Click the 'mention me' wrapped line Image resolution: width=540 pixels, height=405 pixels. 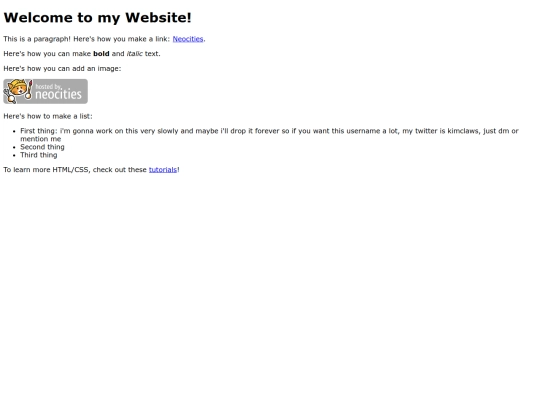(41, 139)
